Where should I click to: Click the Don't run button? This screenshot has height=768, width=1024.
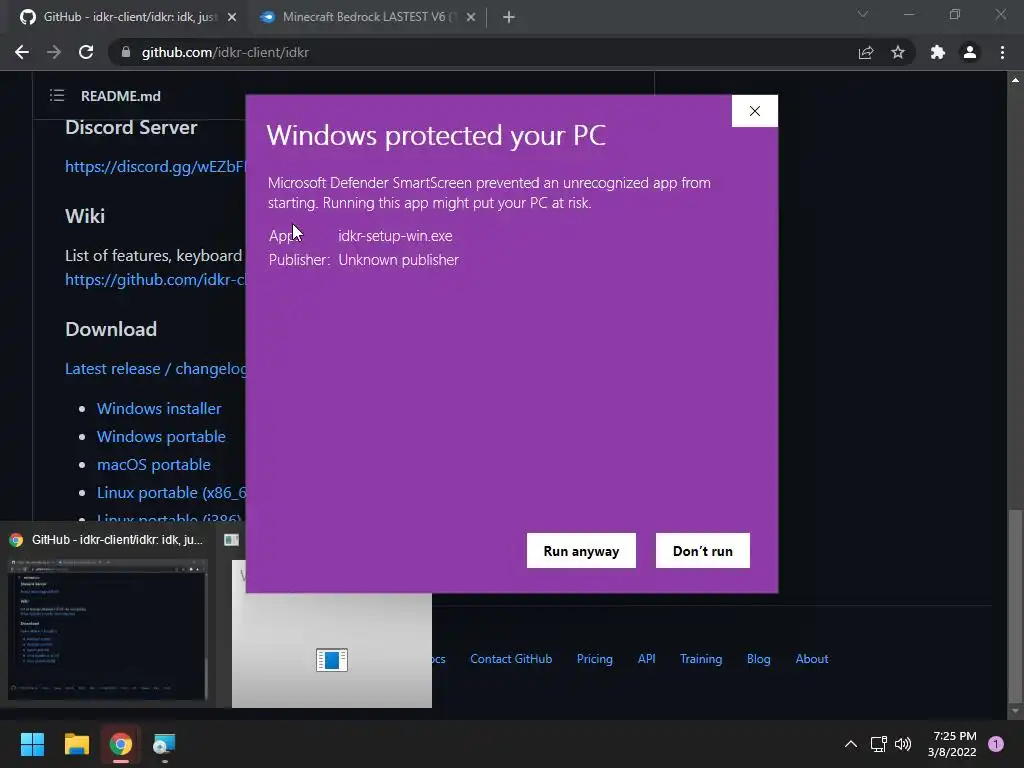point(703,551)
